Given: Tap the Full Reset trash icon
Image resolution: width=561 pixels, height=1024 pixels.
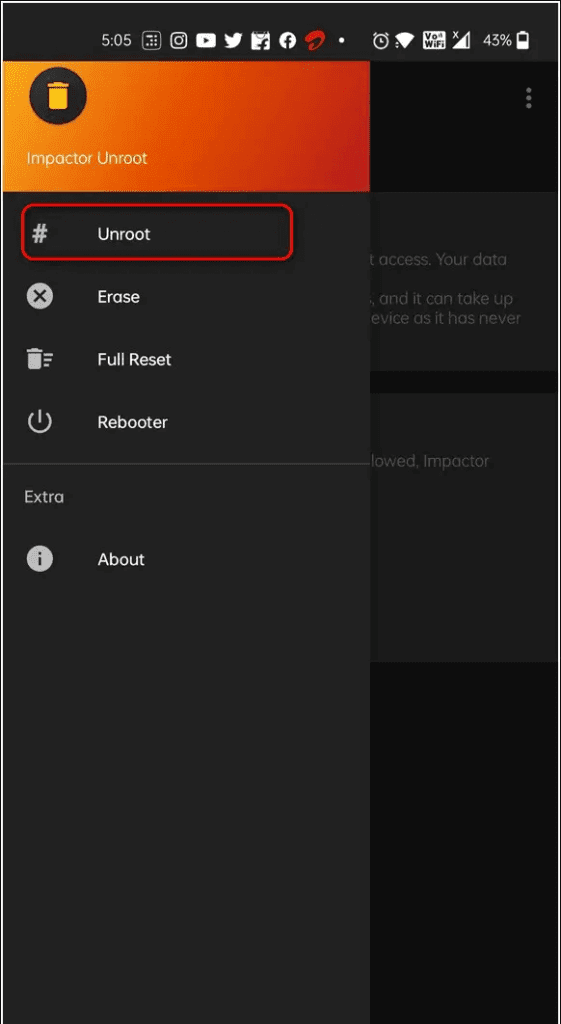Looking at the screenshot, I should pos(40,359).
